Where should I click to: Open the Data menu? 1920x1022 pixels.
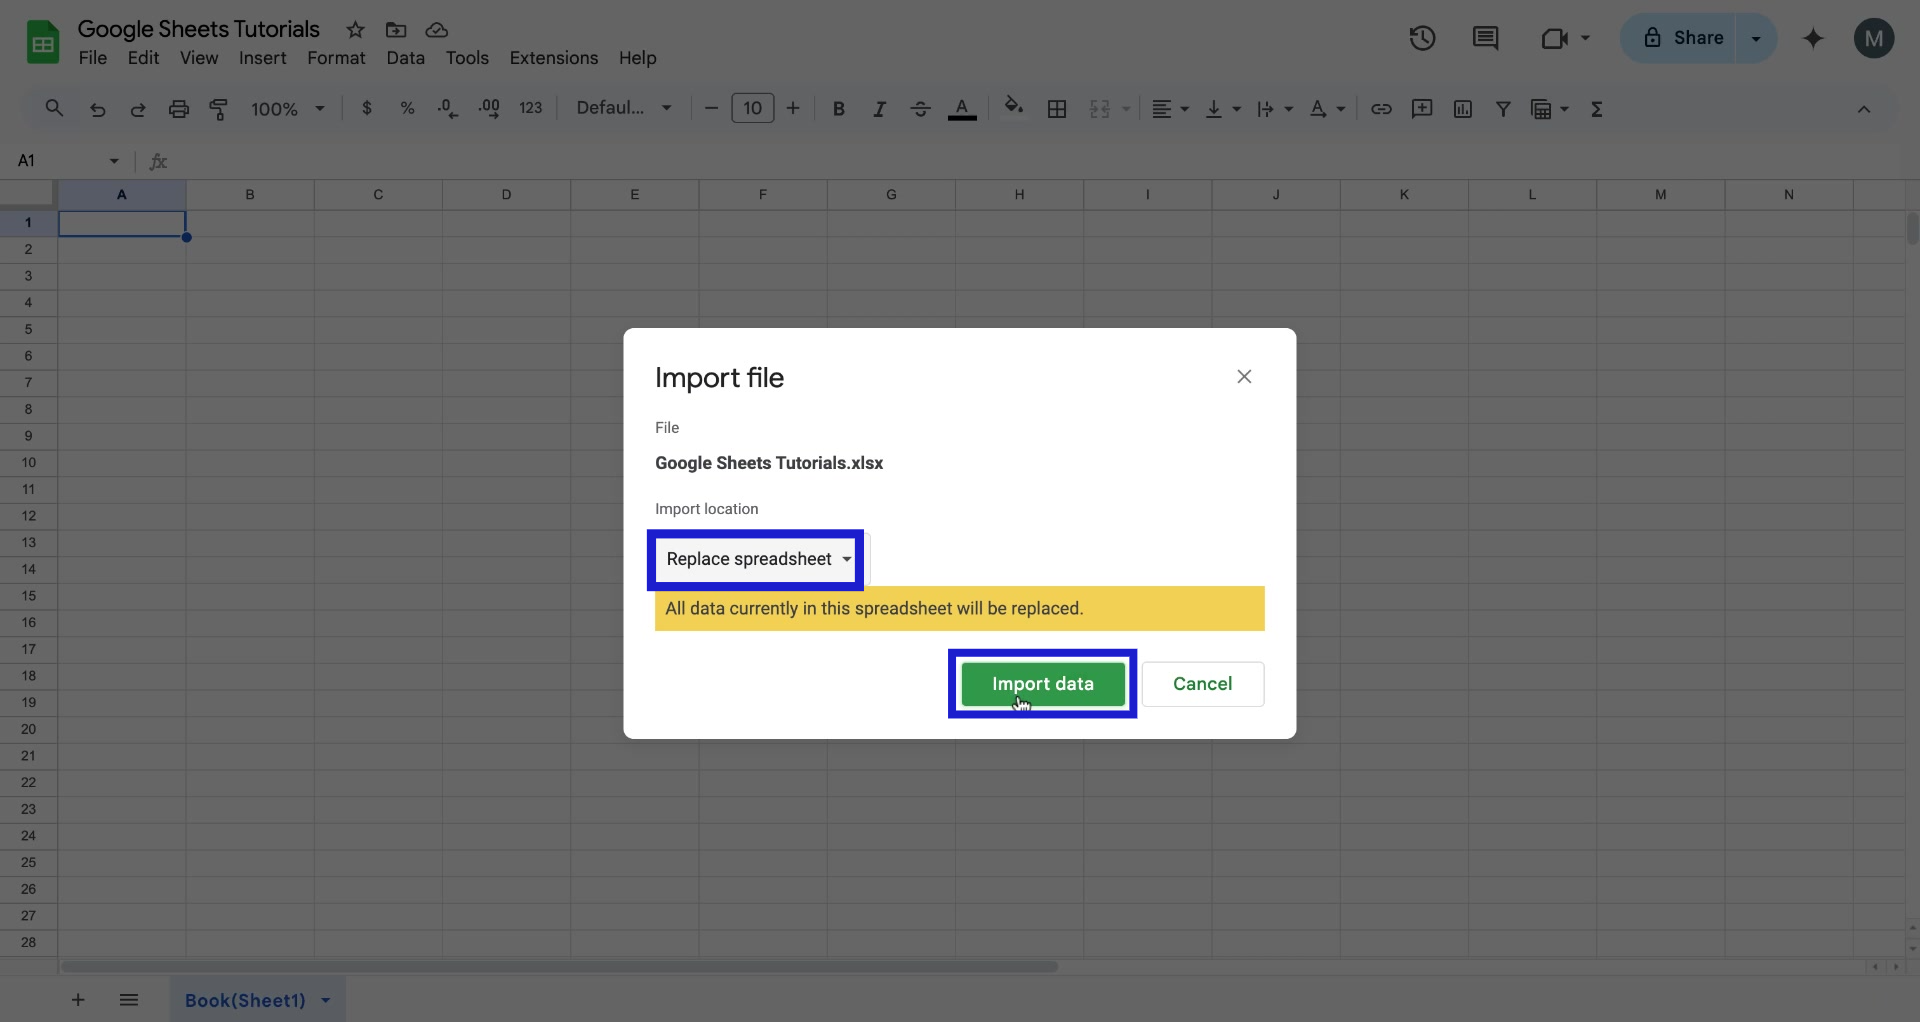coord(406,58)
